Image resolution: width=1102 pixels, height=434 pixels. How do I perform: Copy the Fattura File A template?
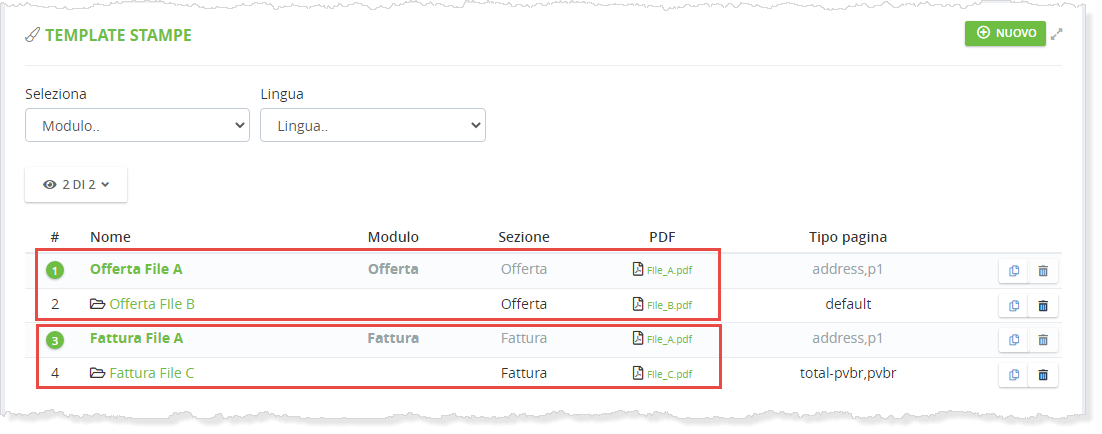pyautogui.click(x=1014, y=340)
